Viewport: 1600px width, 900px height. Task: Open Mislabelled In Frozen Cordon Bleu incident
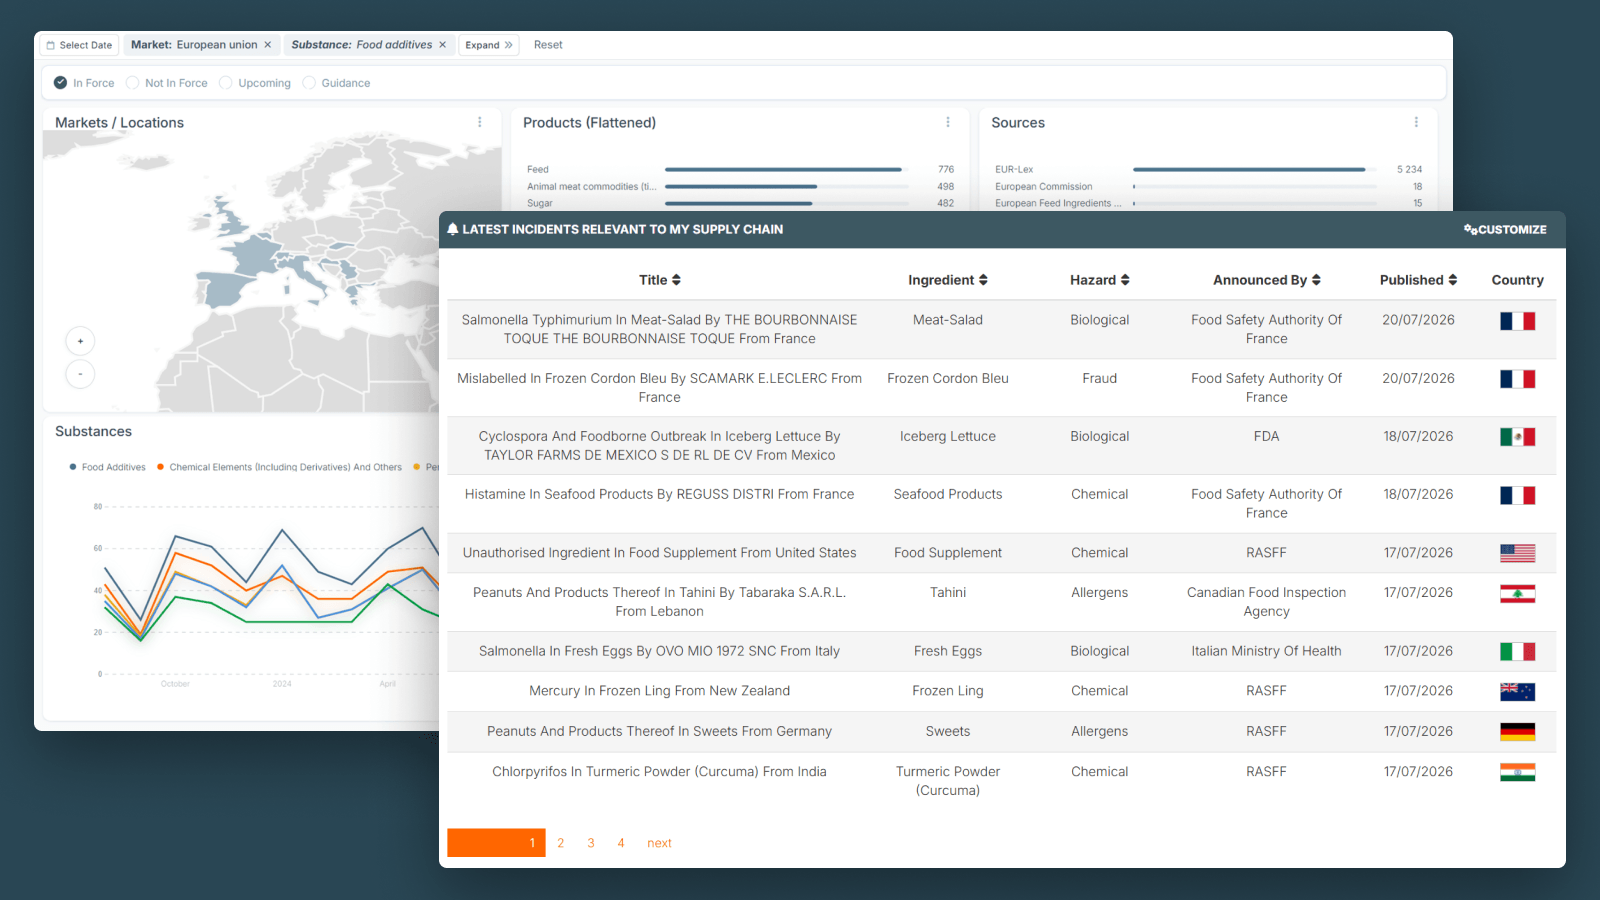[x=660, y=387]
